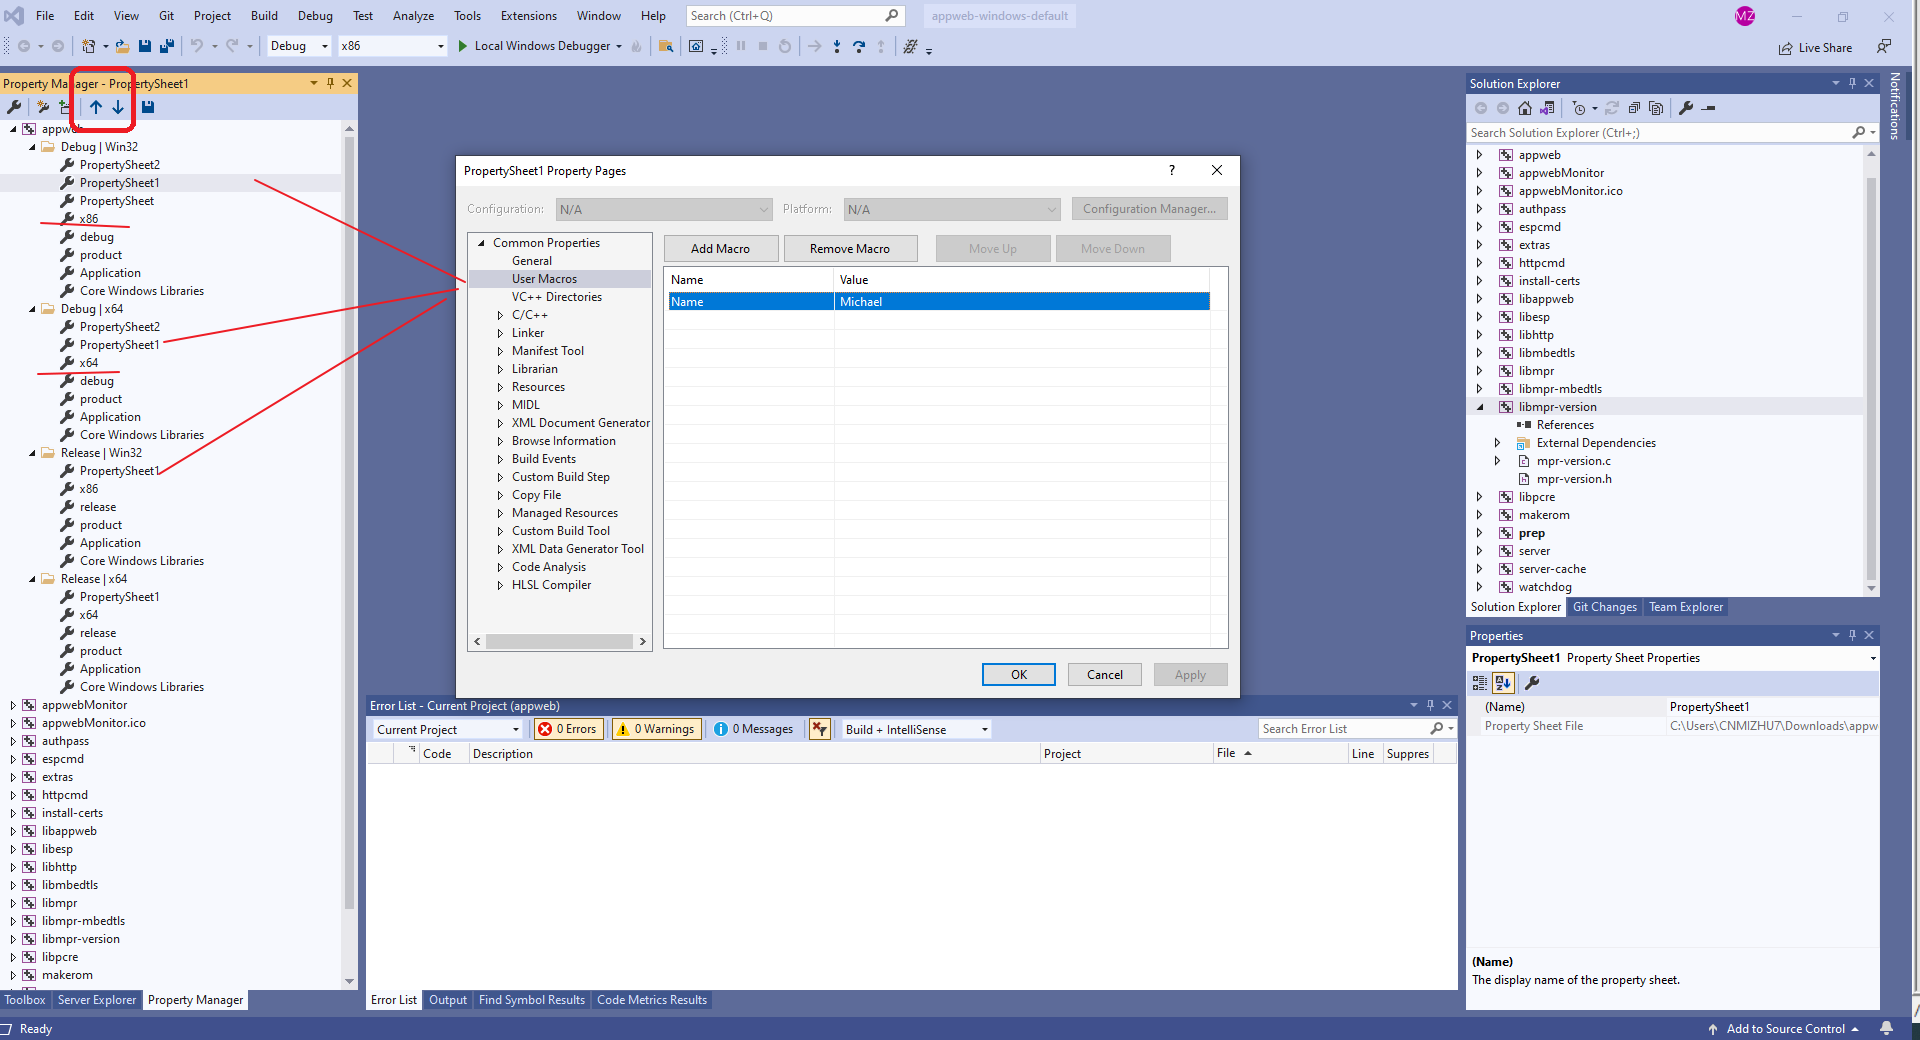
Task: Click Preview Selected Items icon in Solution Explorer
Action: coord(1709,108)
